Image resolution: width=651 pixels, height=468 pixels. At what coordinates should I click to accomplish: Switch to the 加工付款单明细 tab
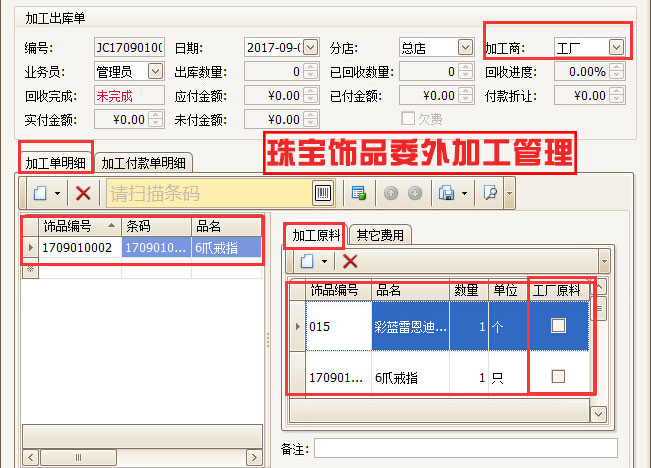tap(145, 163)
